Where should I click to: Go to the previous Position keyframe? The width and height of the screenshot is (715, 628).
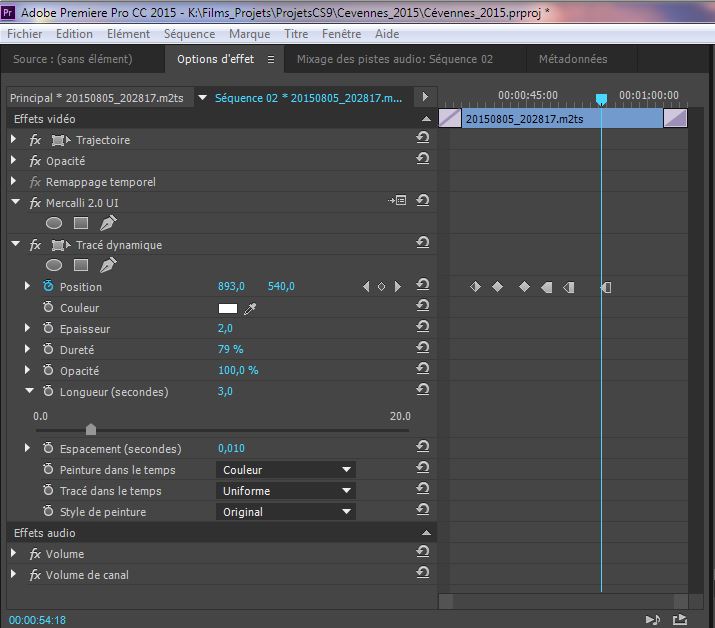(366, 287)
